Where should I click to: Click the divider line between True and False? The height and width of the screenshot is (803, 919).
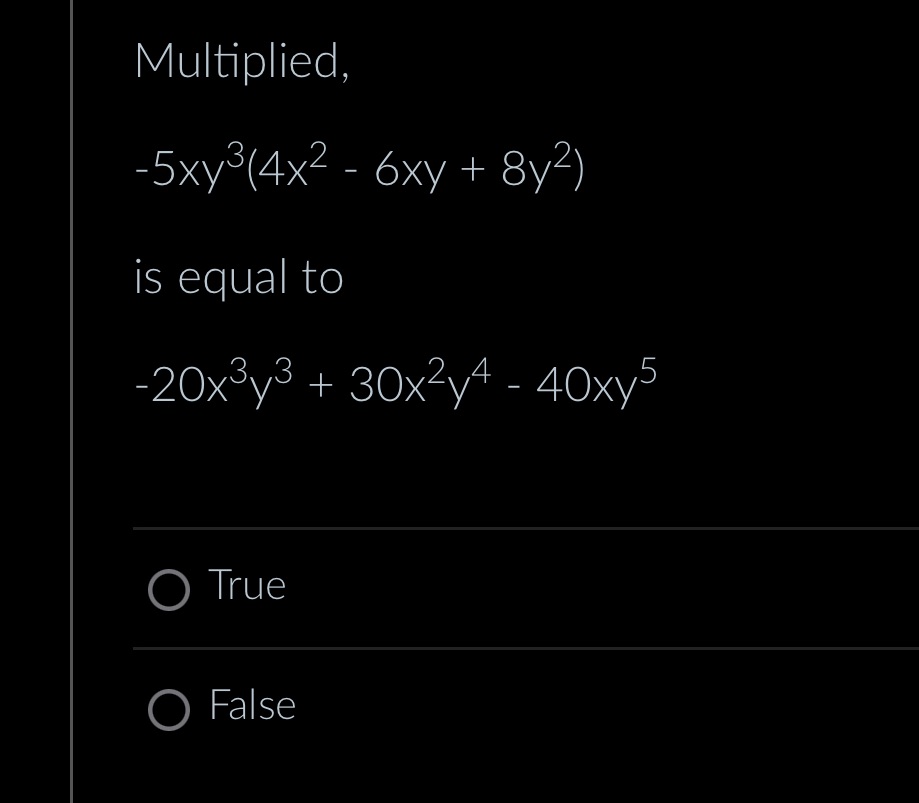(x=450, y=649)
